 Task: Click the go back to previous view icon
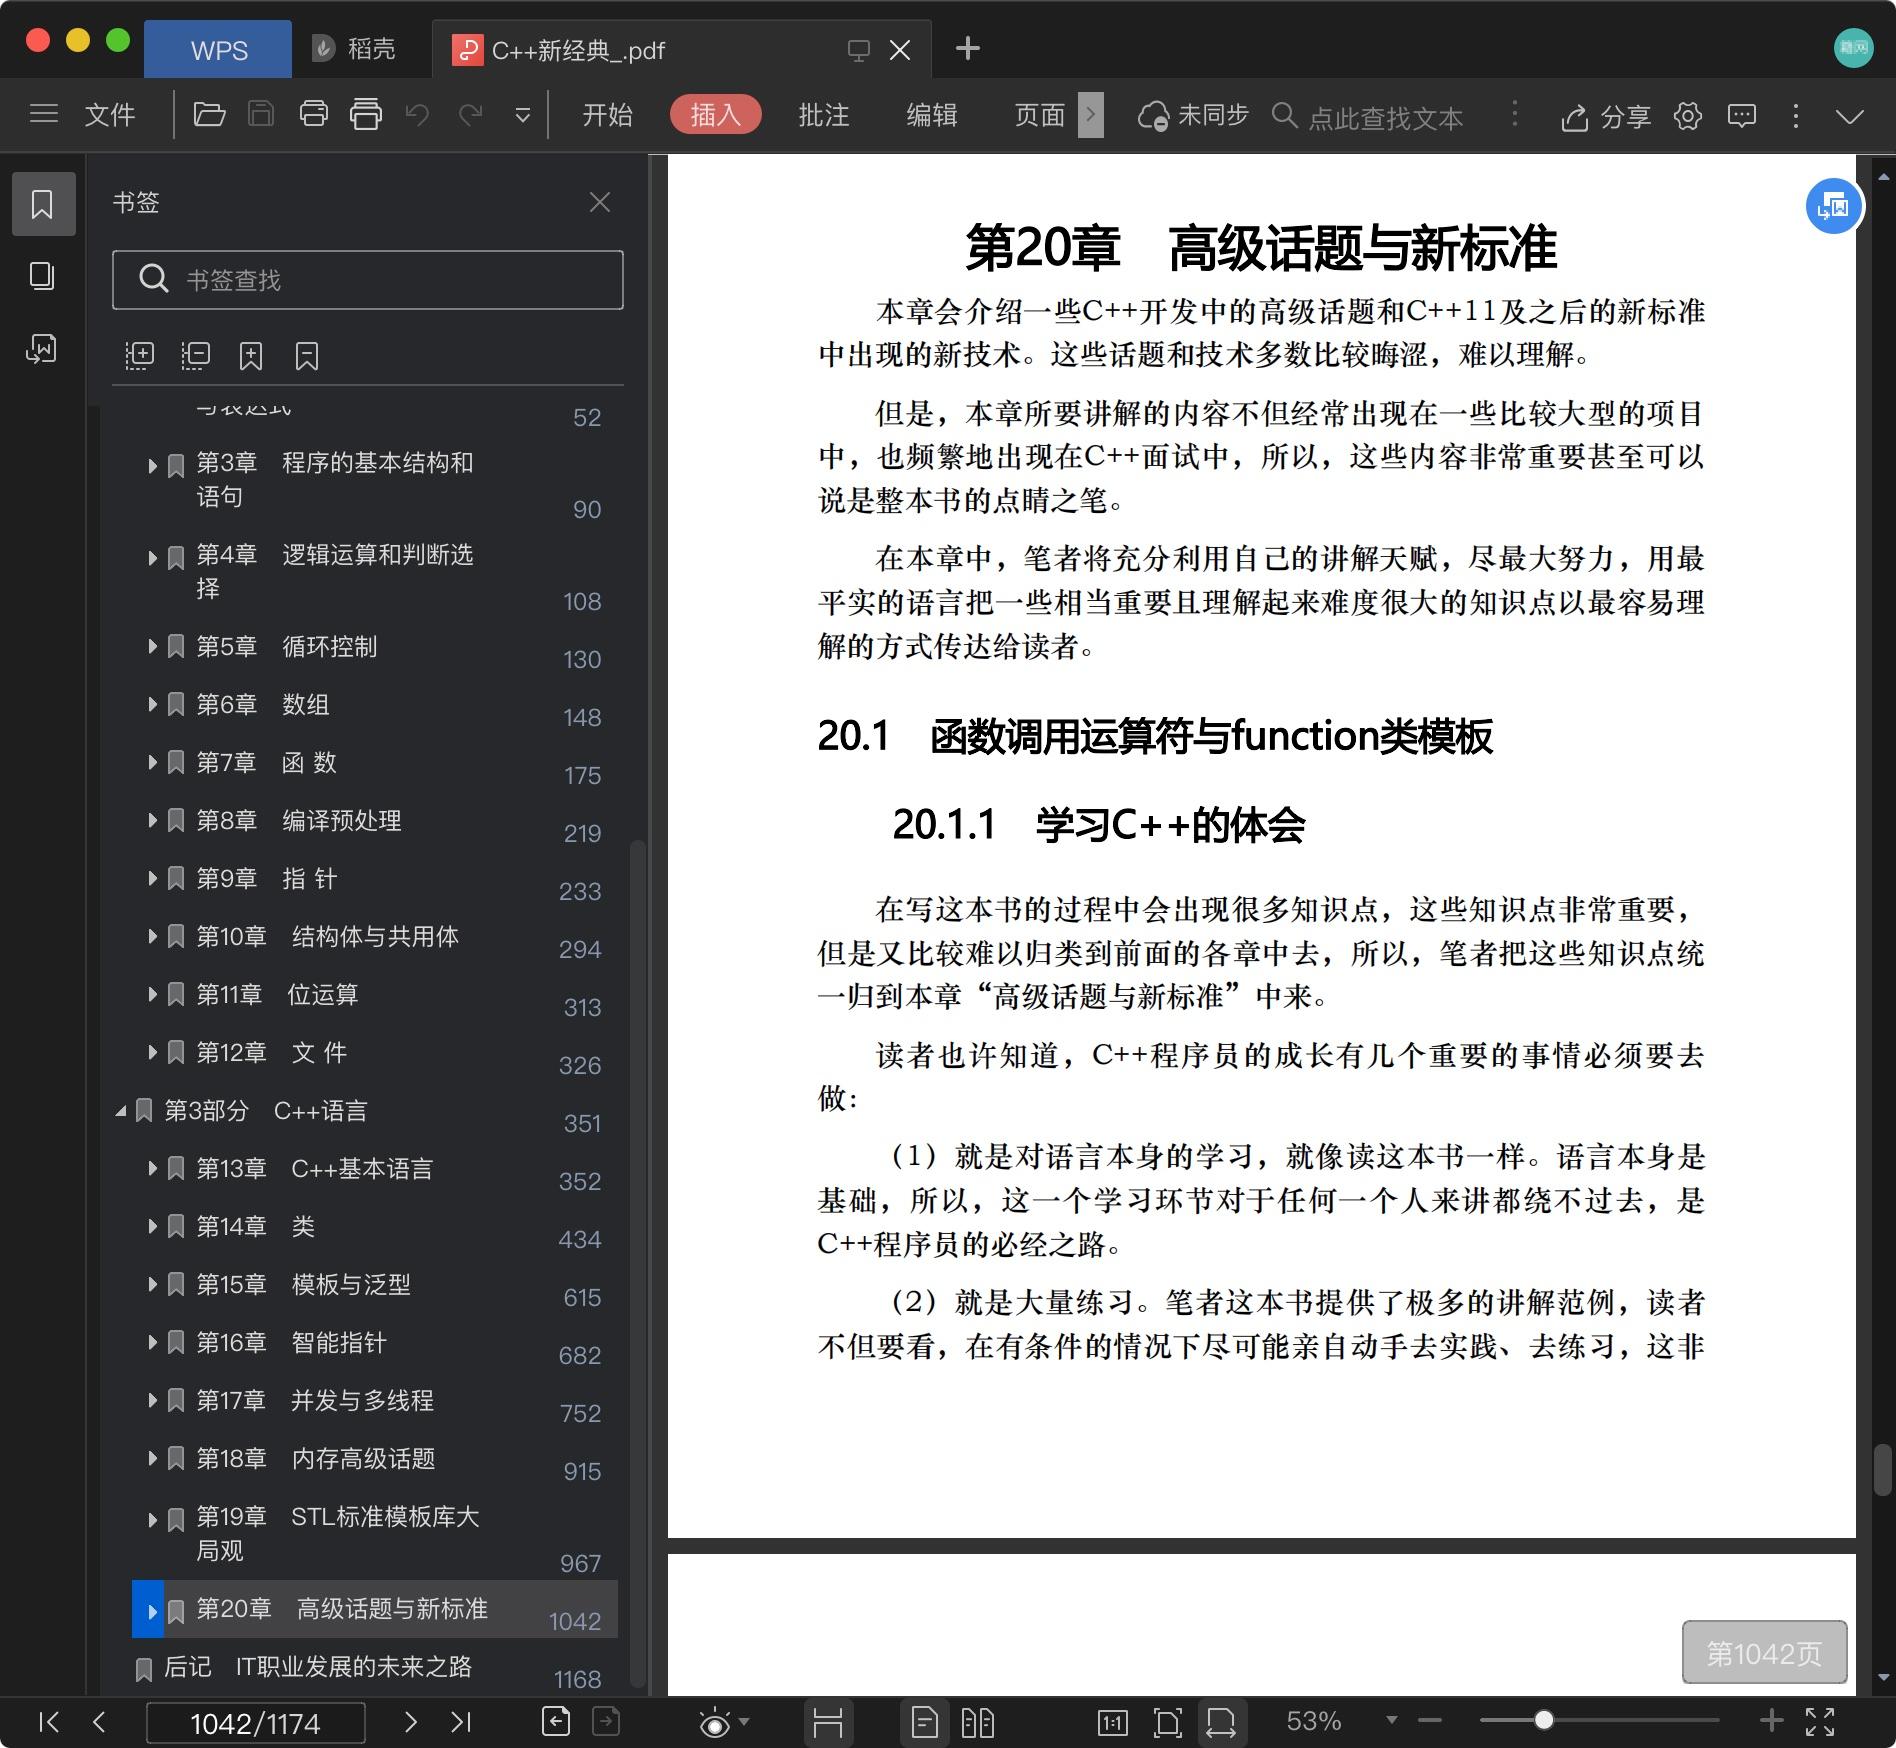[556, 1721]
